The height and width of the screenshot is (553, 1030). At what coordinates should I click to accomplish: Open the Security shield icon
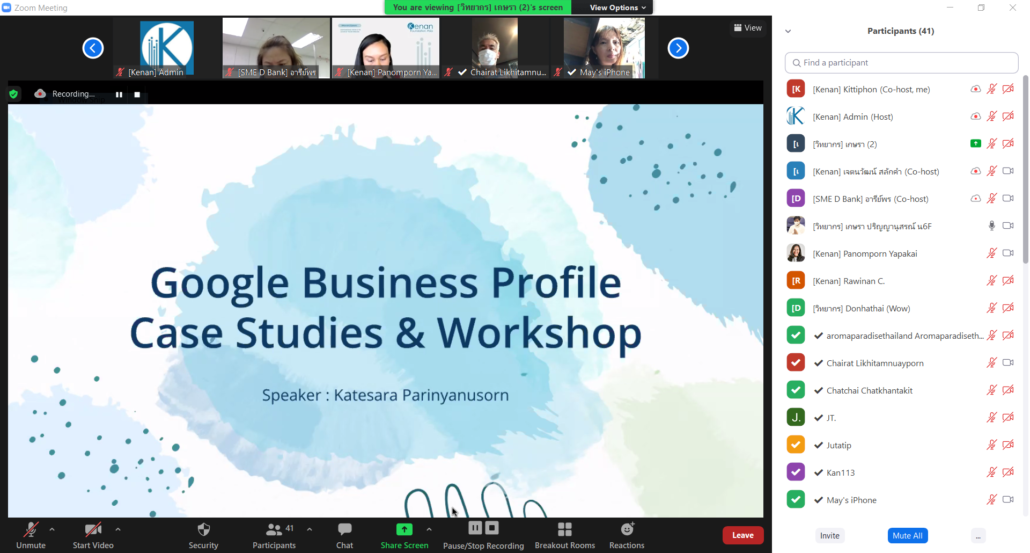pyautogui.click(x=204, y=529)
